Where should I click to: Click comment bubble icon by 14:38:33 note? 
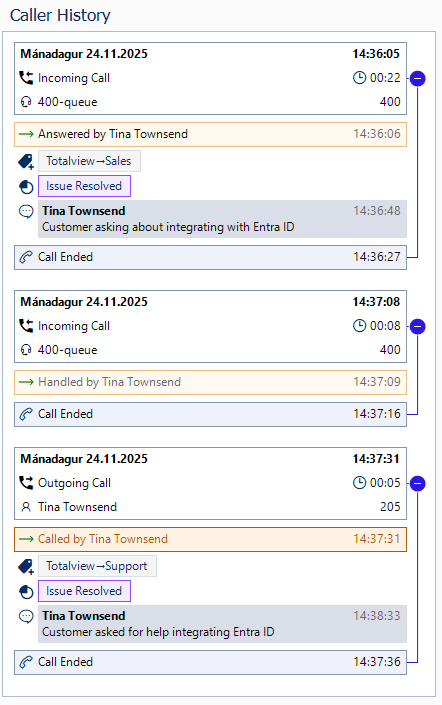(x=26, y=616)
